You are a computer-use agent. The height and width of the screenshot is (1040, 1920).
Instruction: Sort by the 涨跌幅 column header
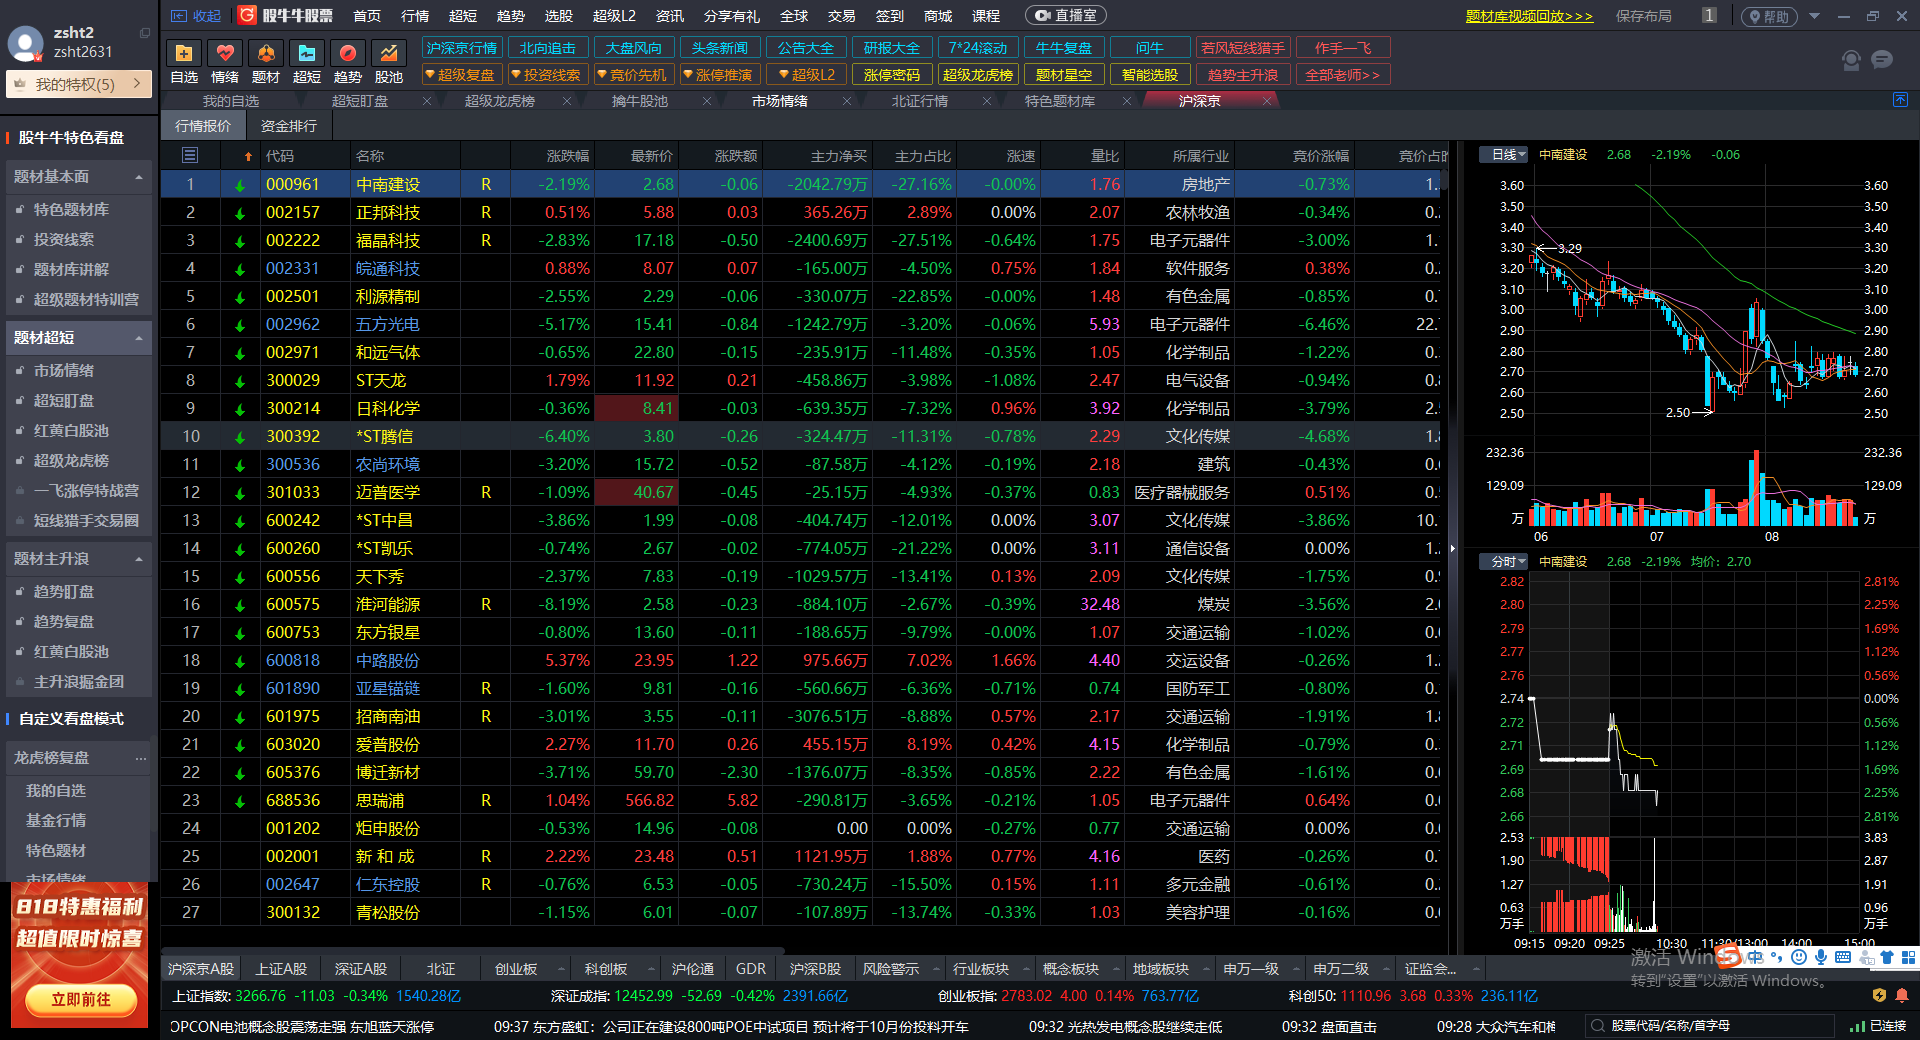[x=568, y=155]
